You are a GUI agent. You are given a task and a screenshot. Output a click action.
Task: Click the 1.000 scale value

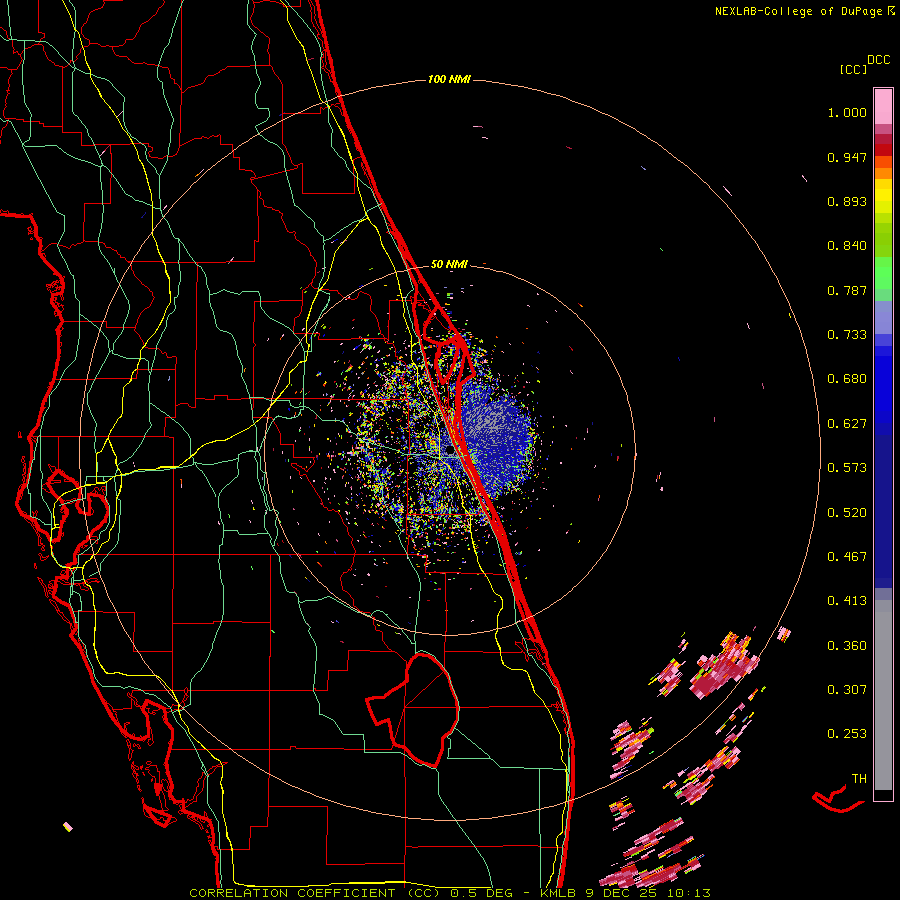click(847, 112)
